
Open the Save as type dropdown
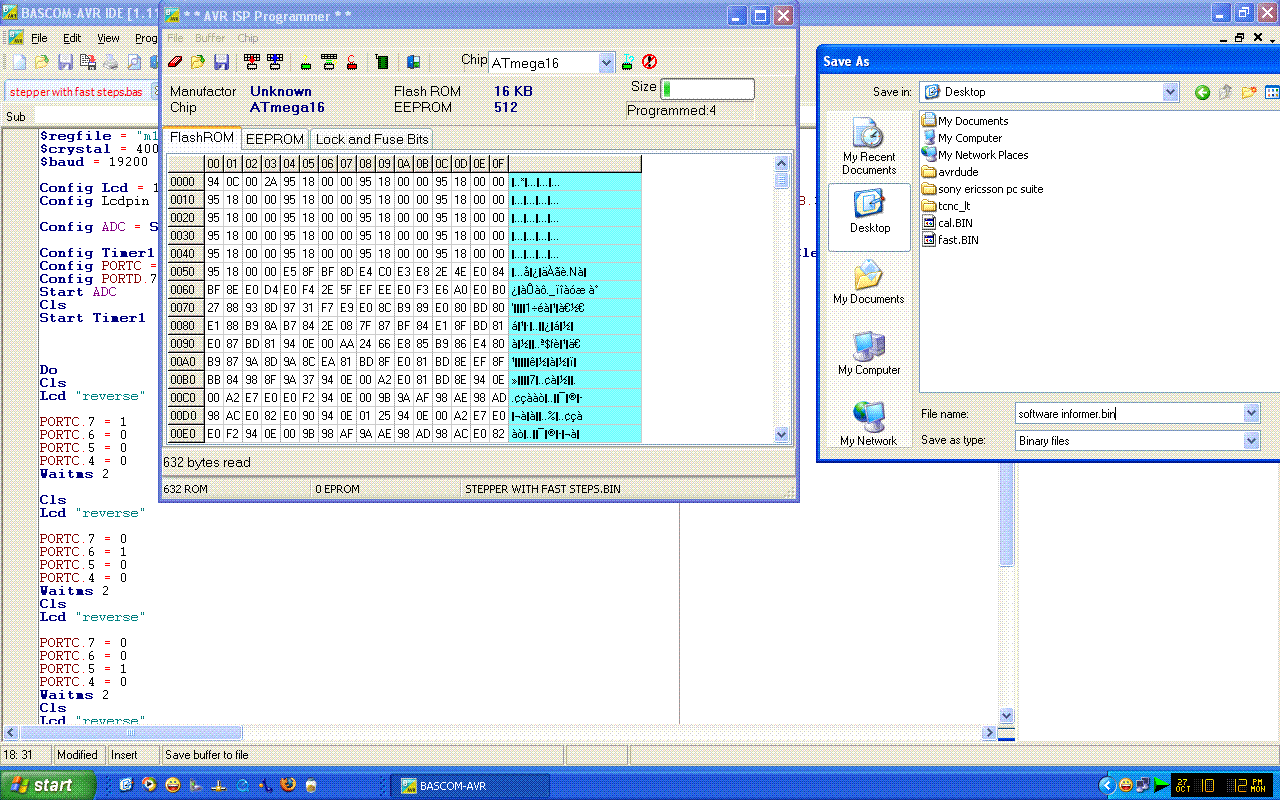coord(1251,441)
